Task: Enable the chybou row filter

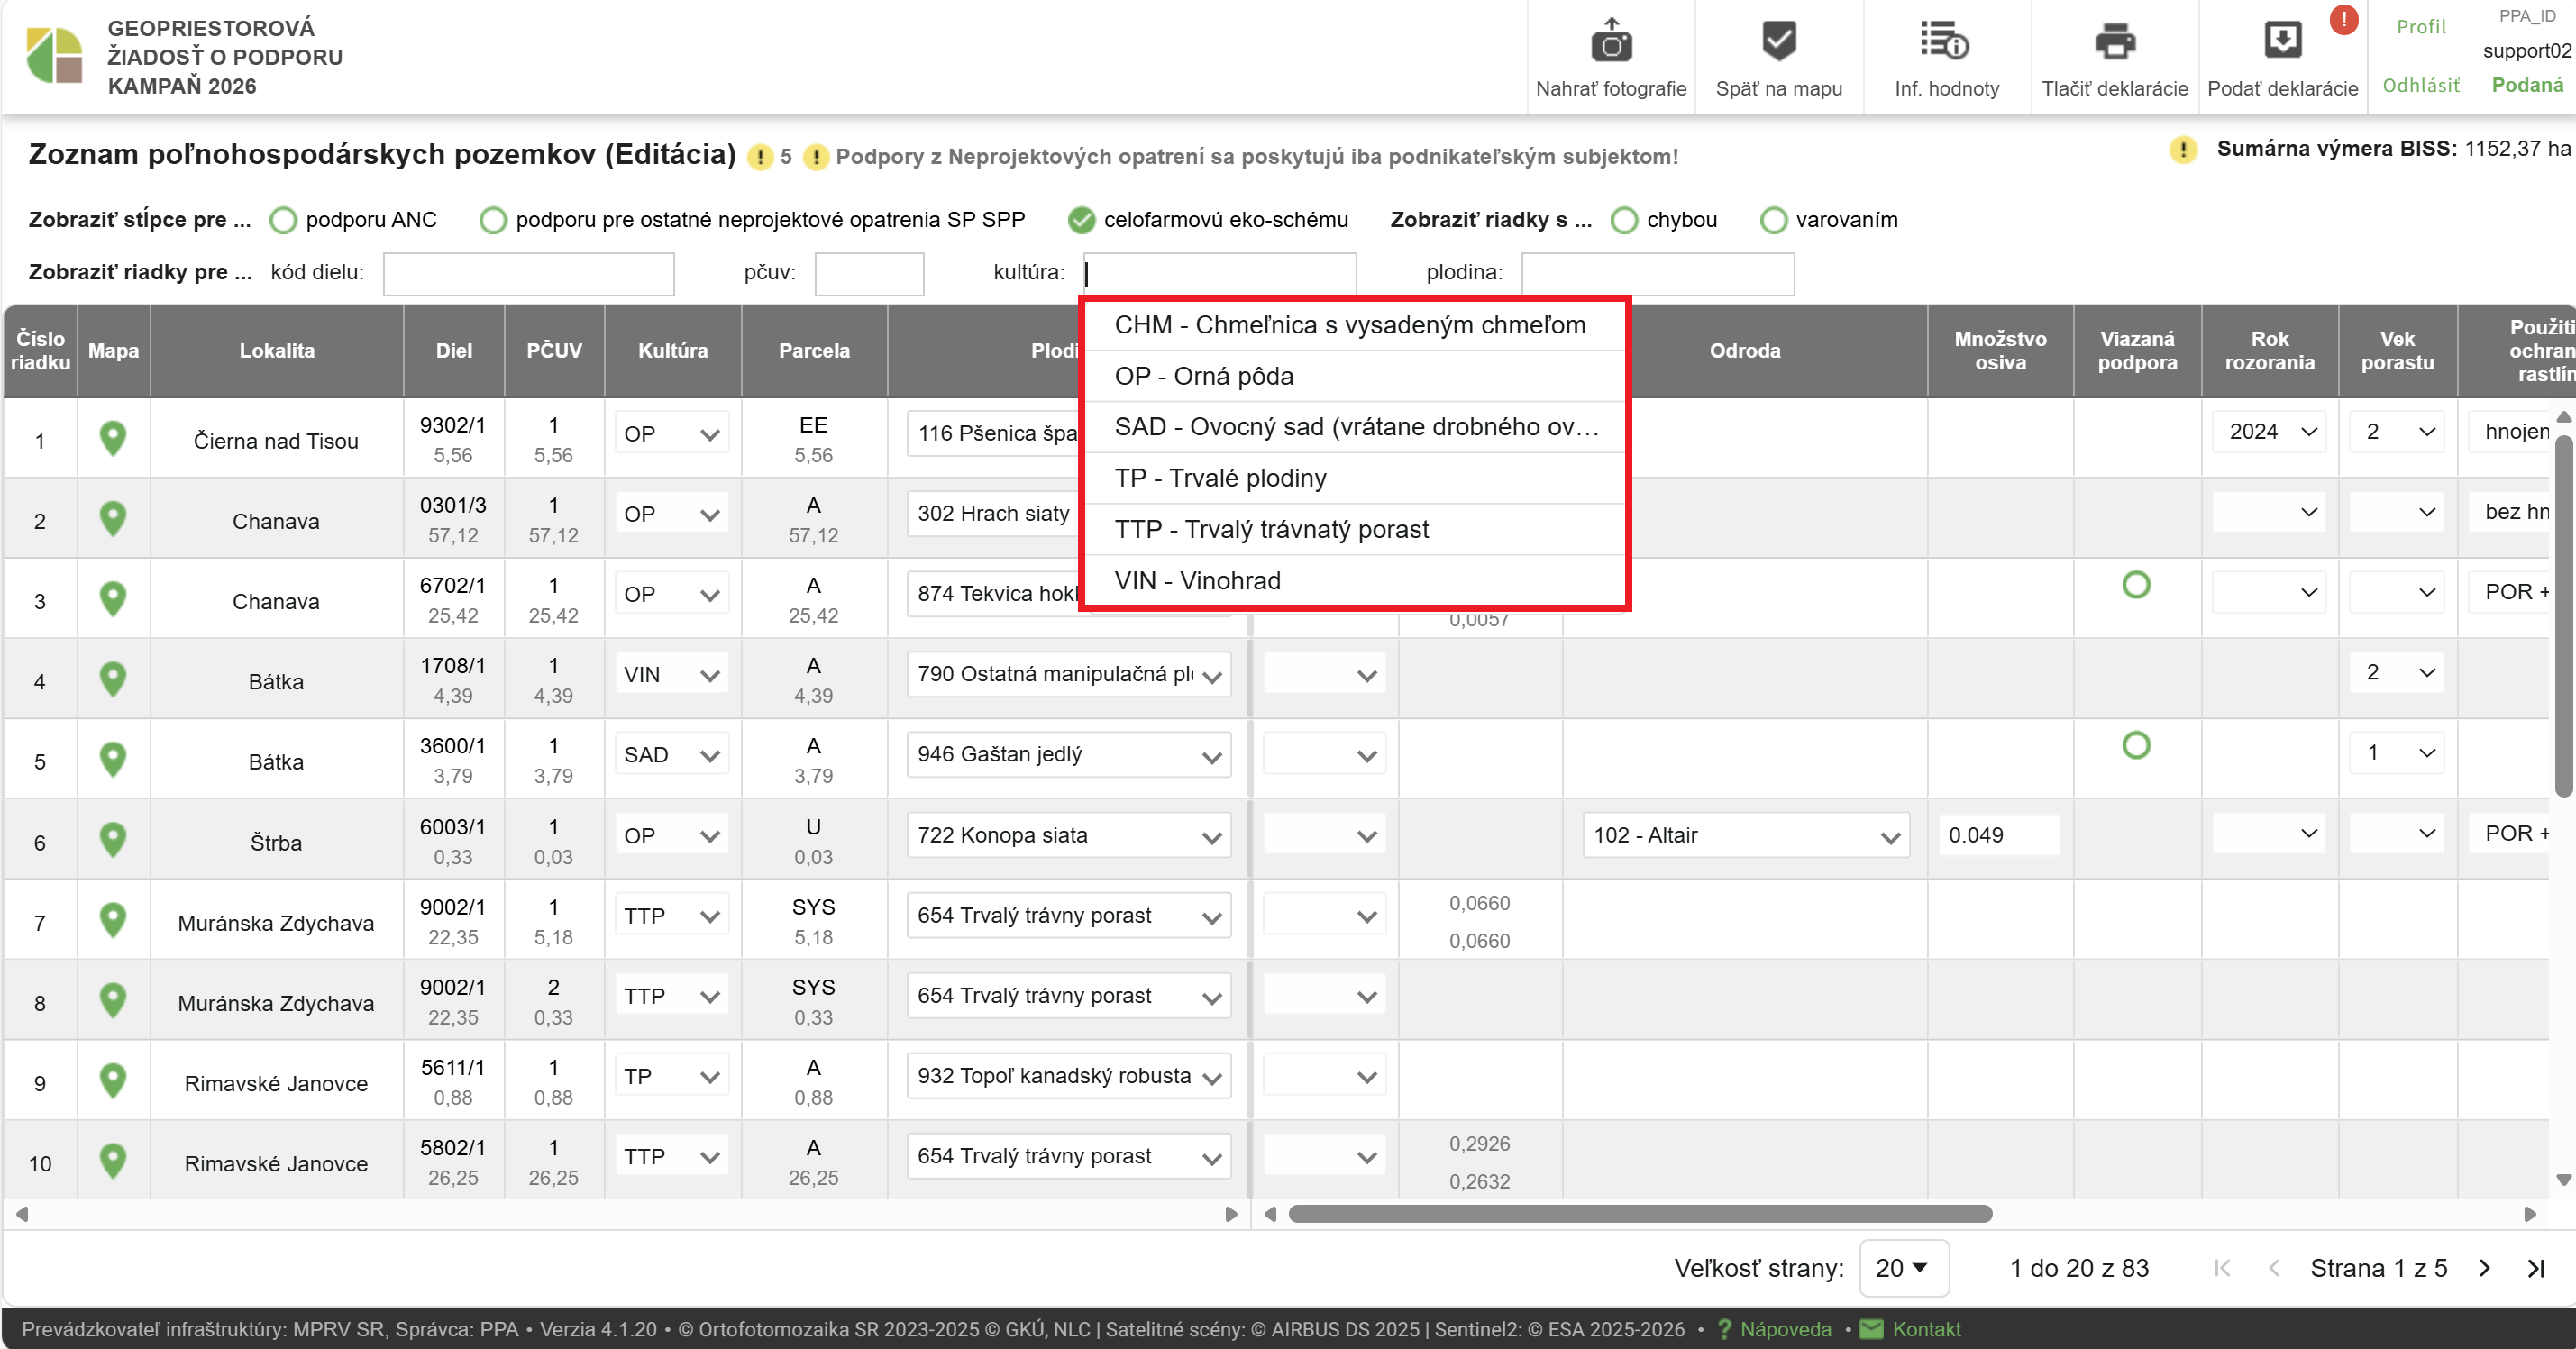Action: (1625, 220)
